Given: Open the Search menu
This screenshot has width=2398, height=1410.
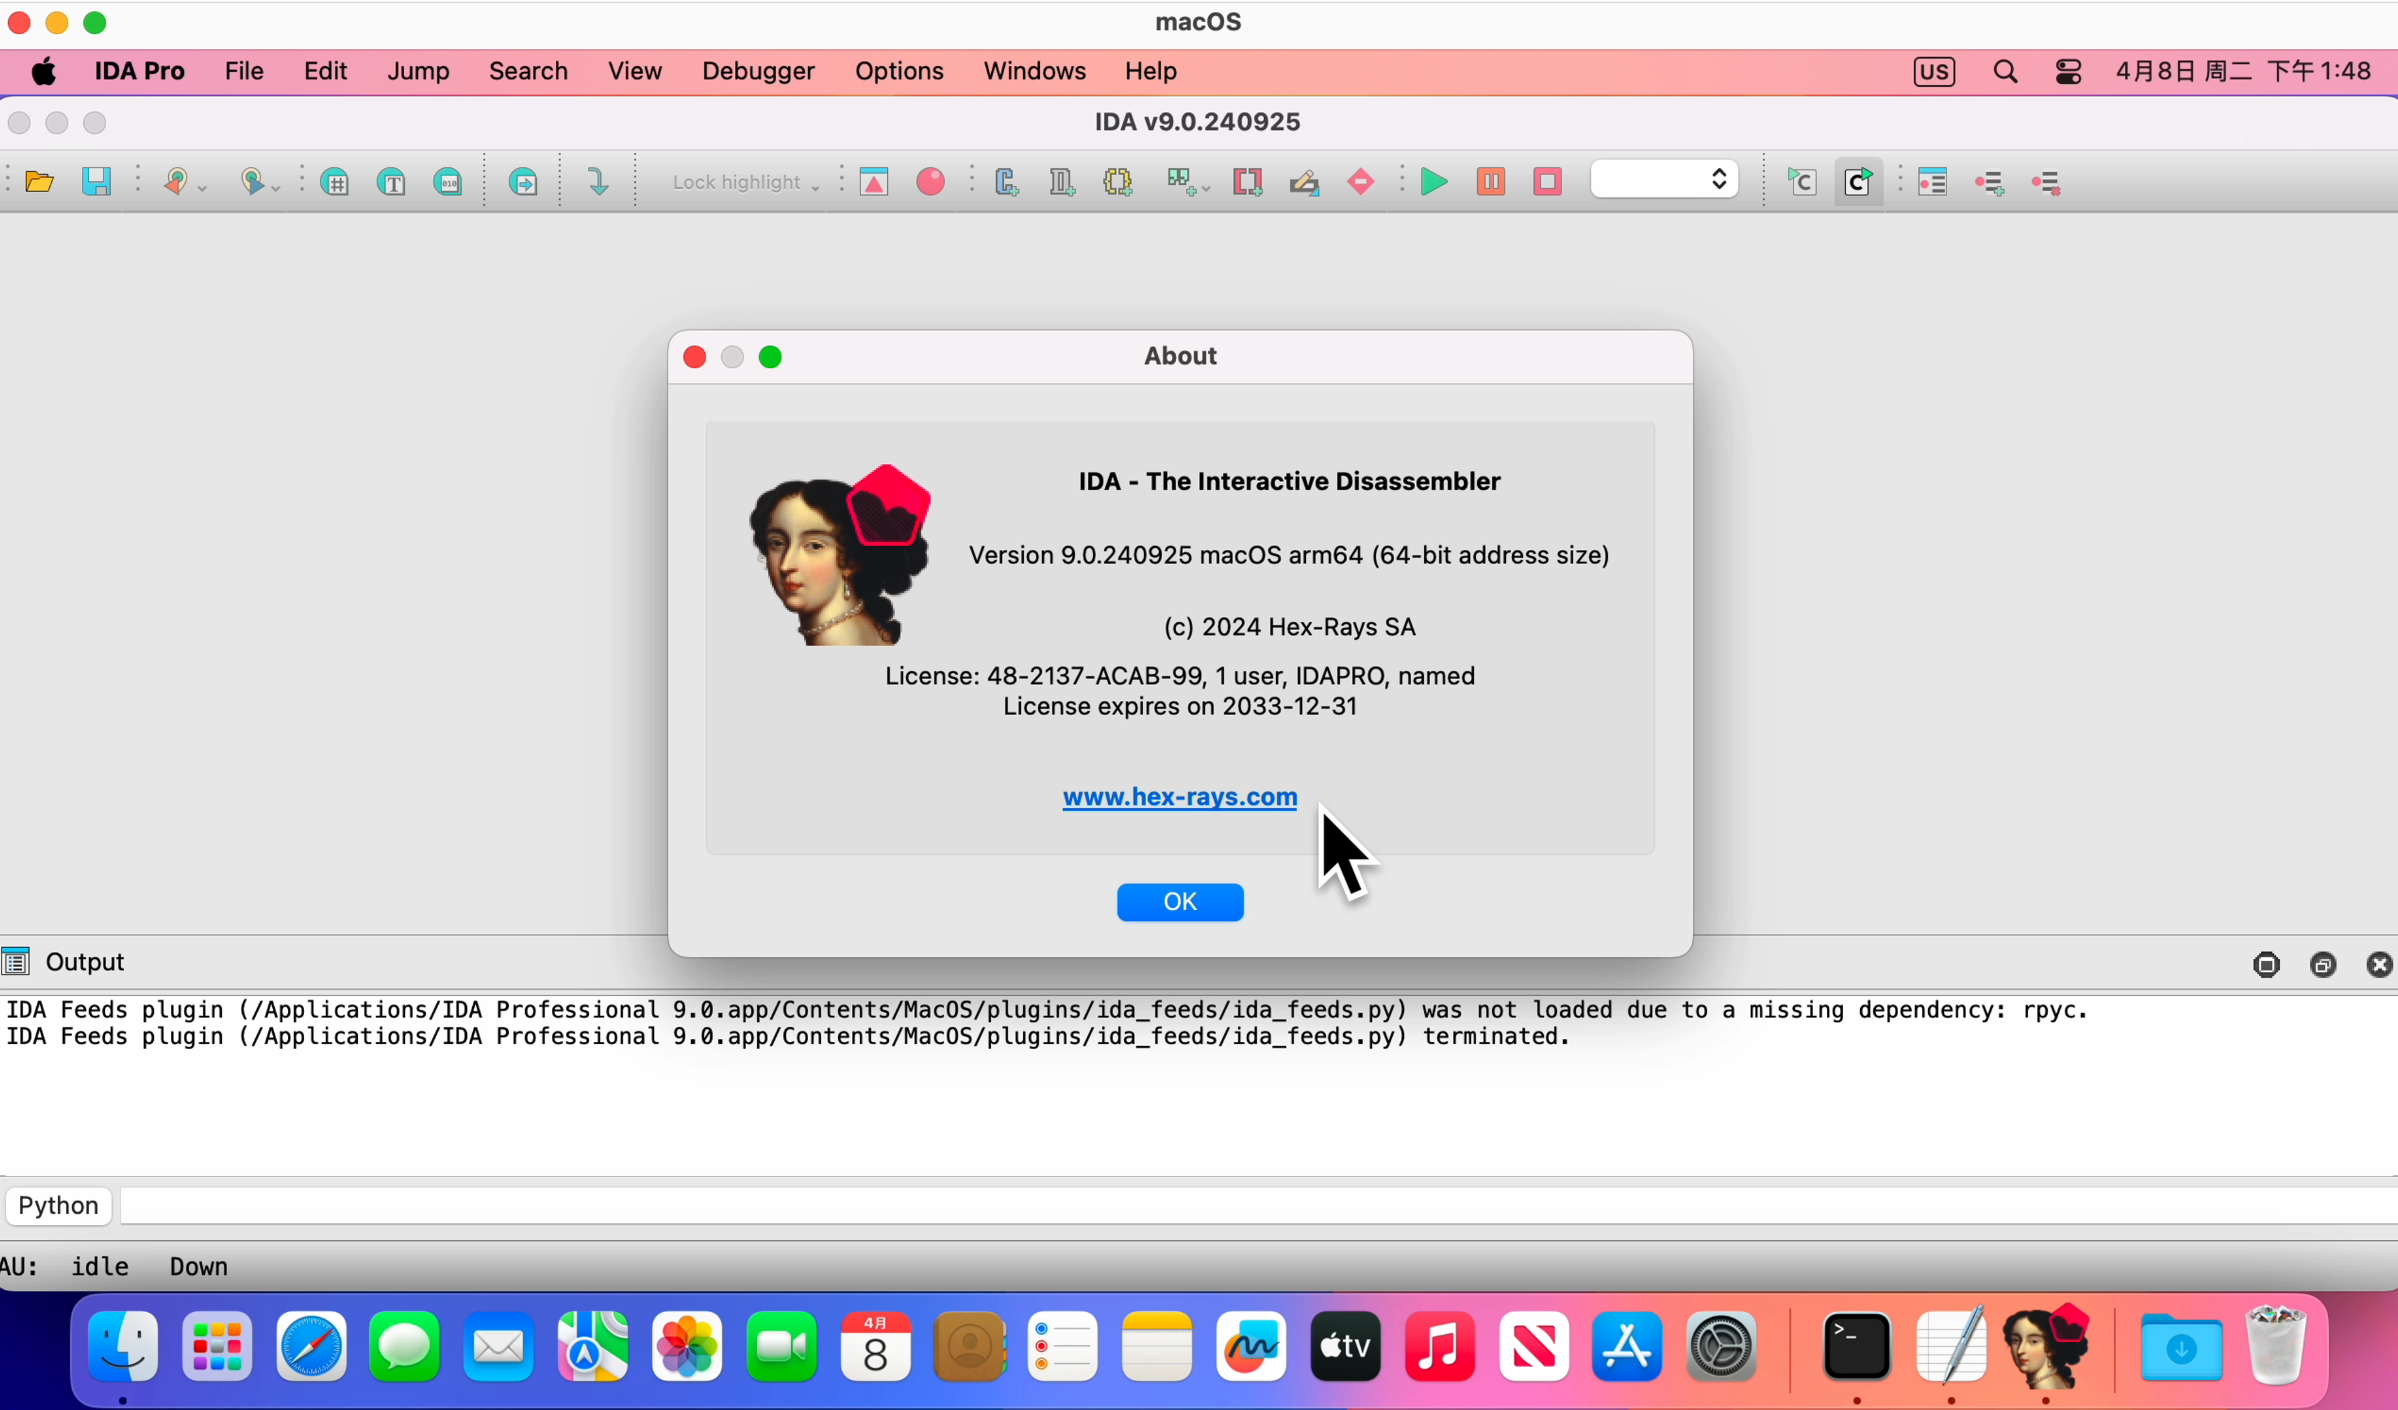Looking at the screenshot, I should coord(528,71).
